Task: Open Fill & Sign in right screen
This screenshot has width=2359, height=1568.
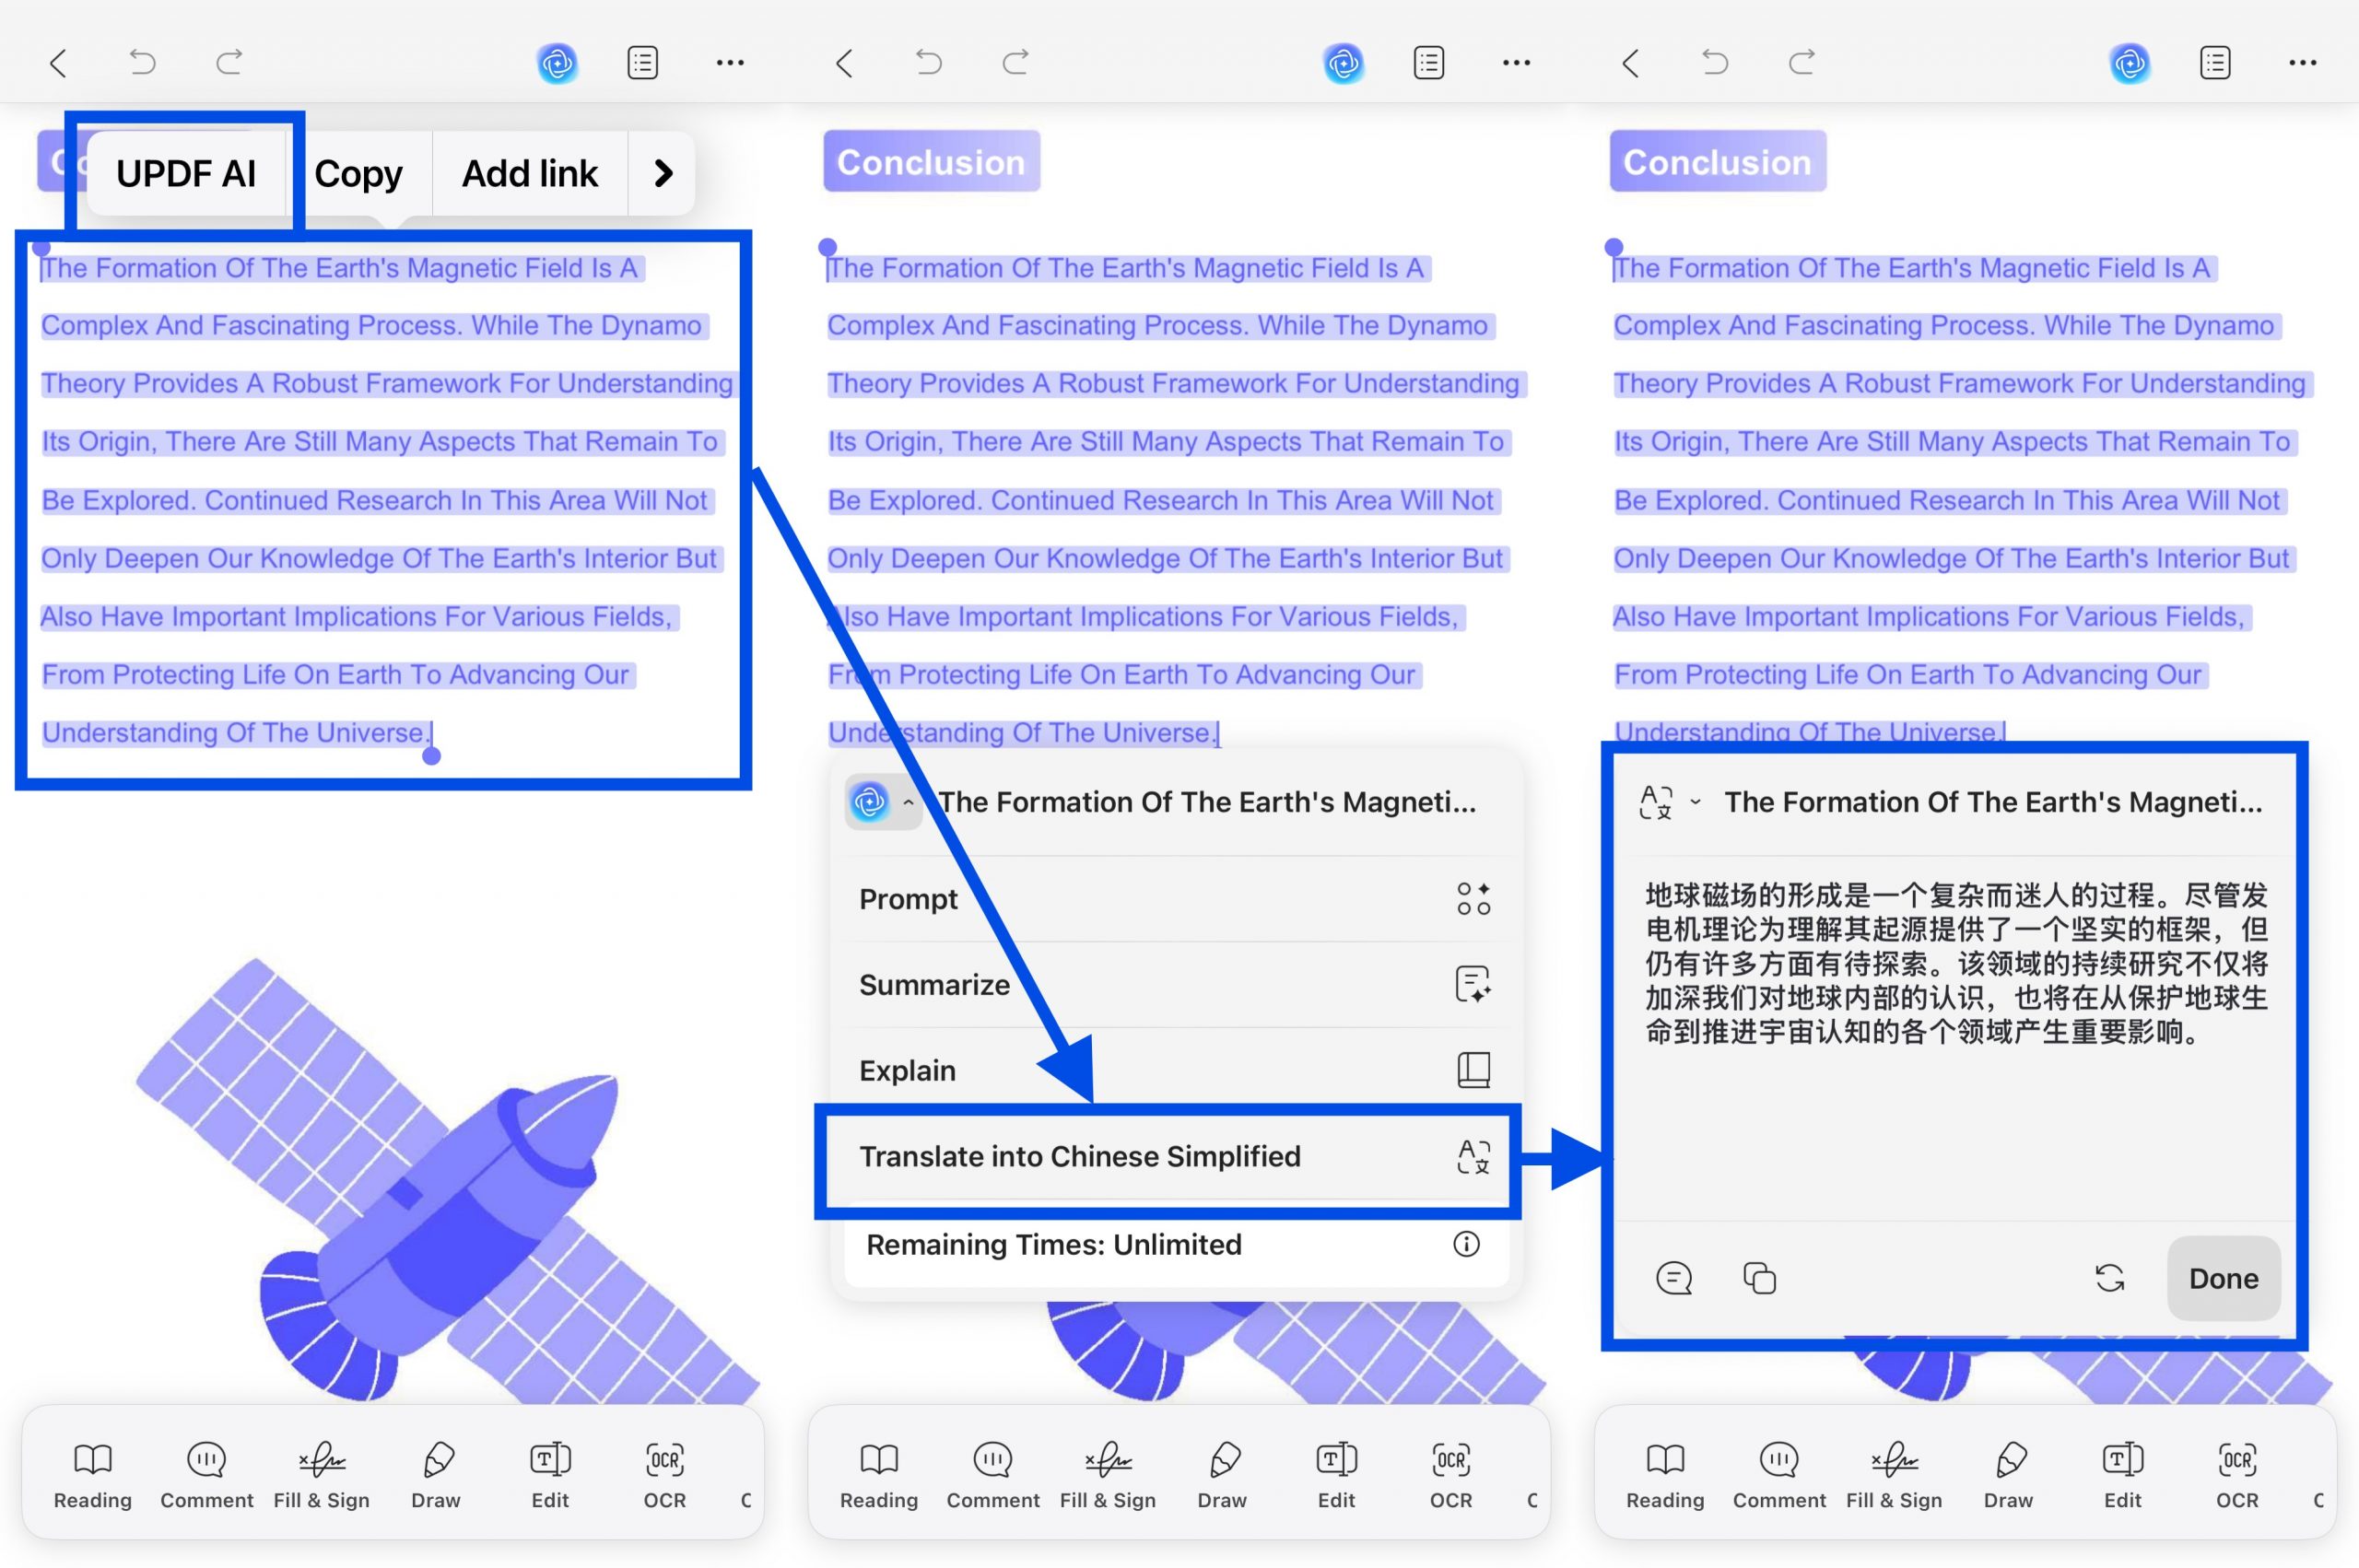Action: (1893, 1475)
